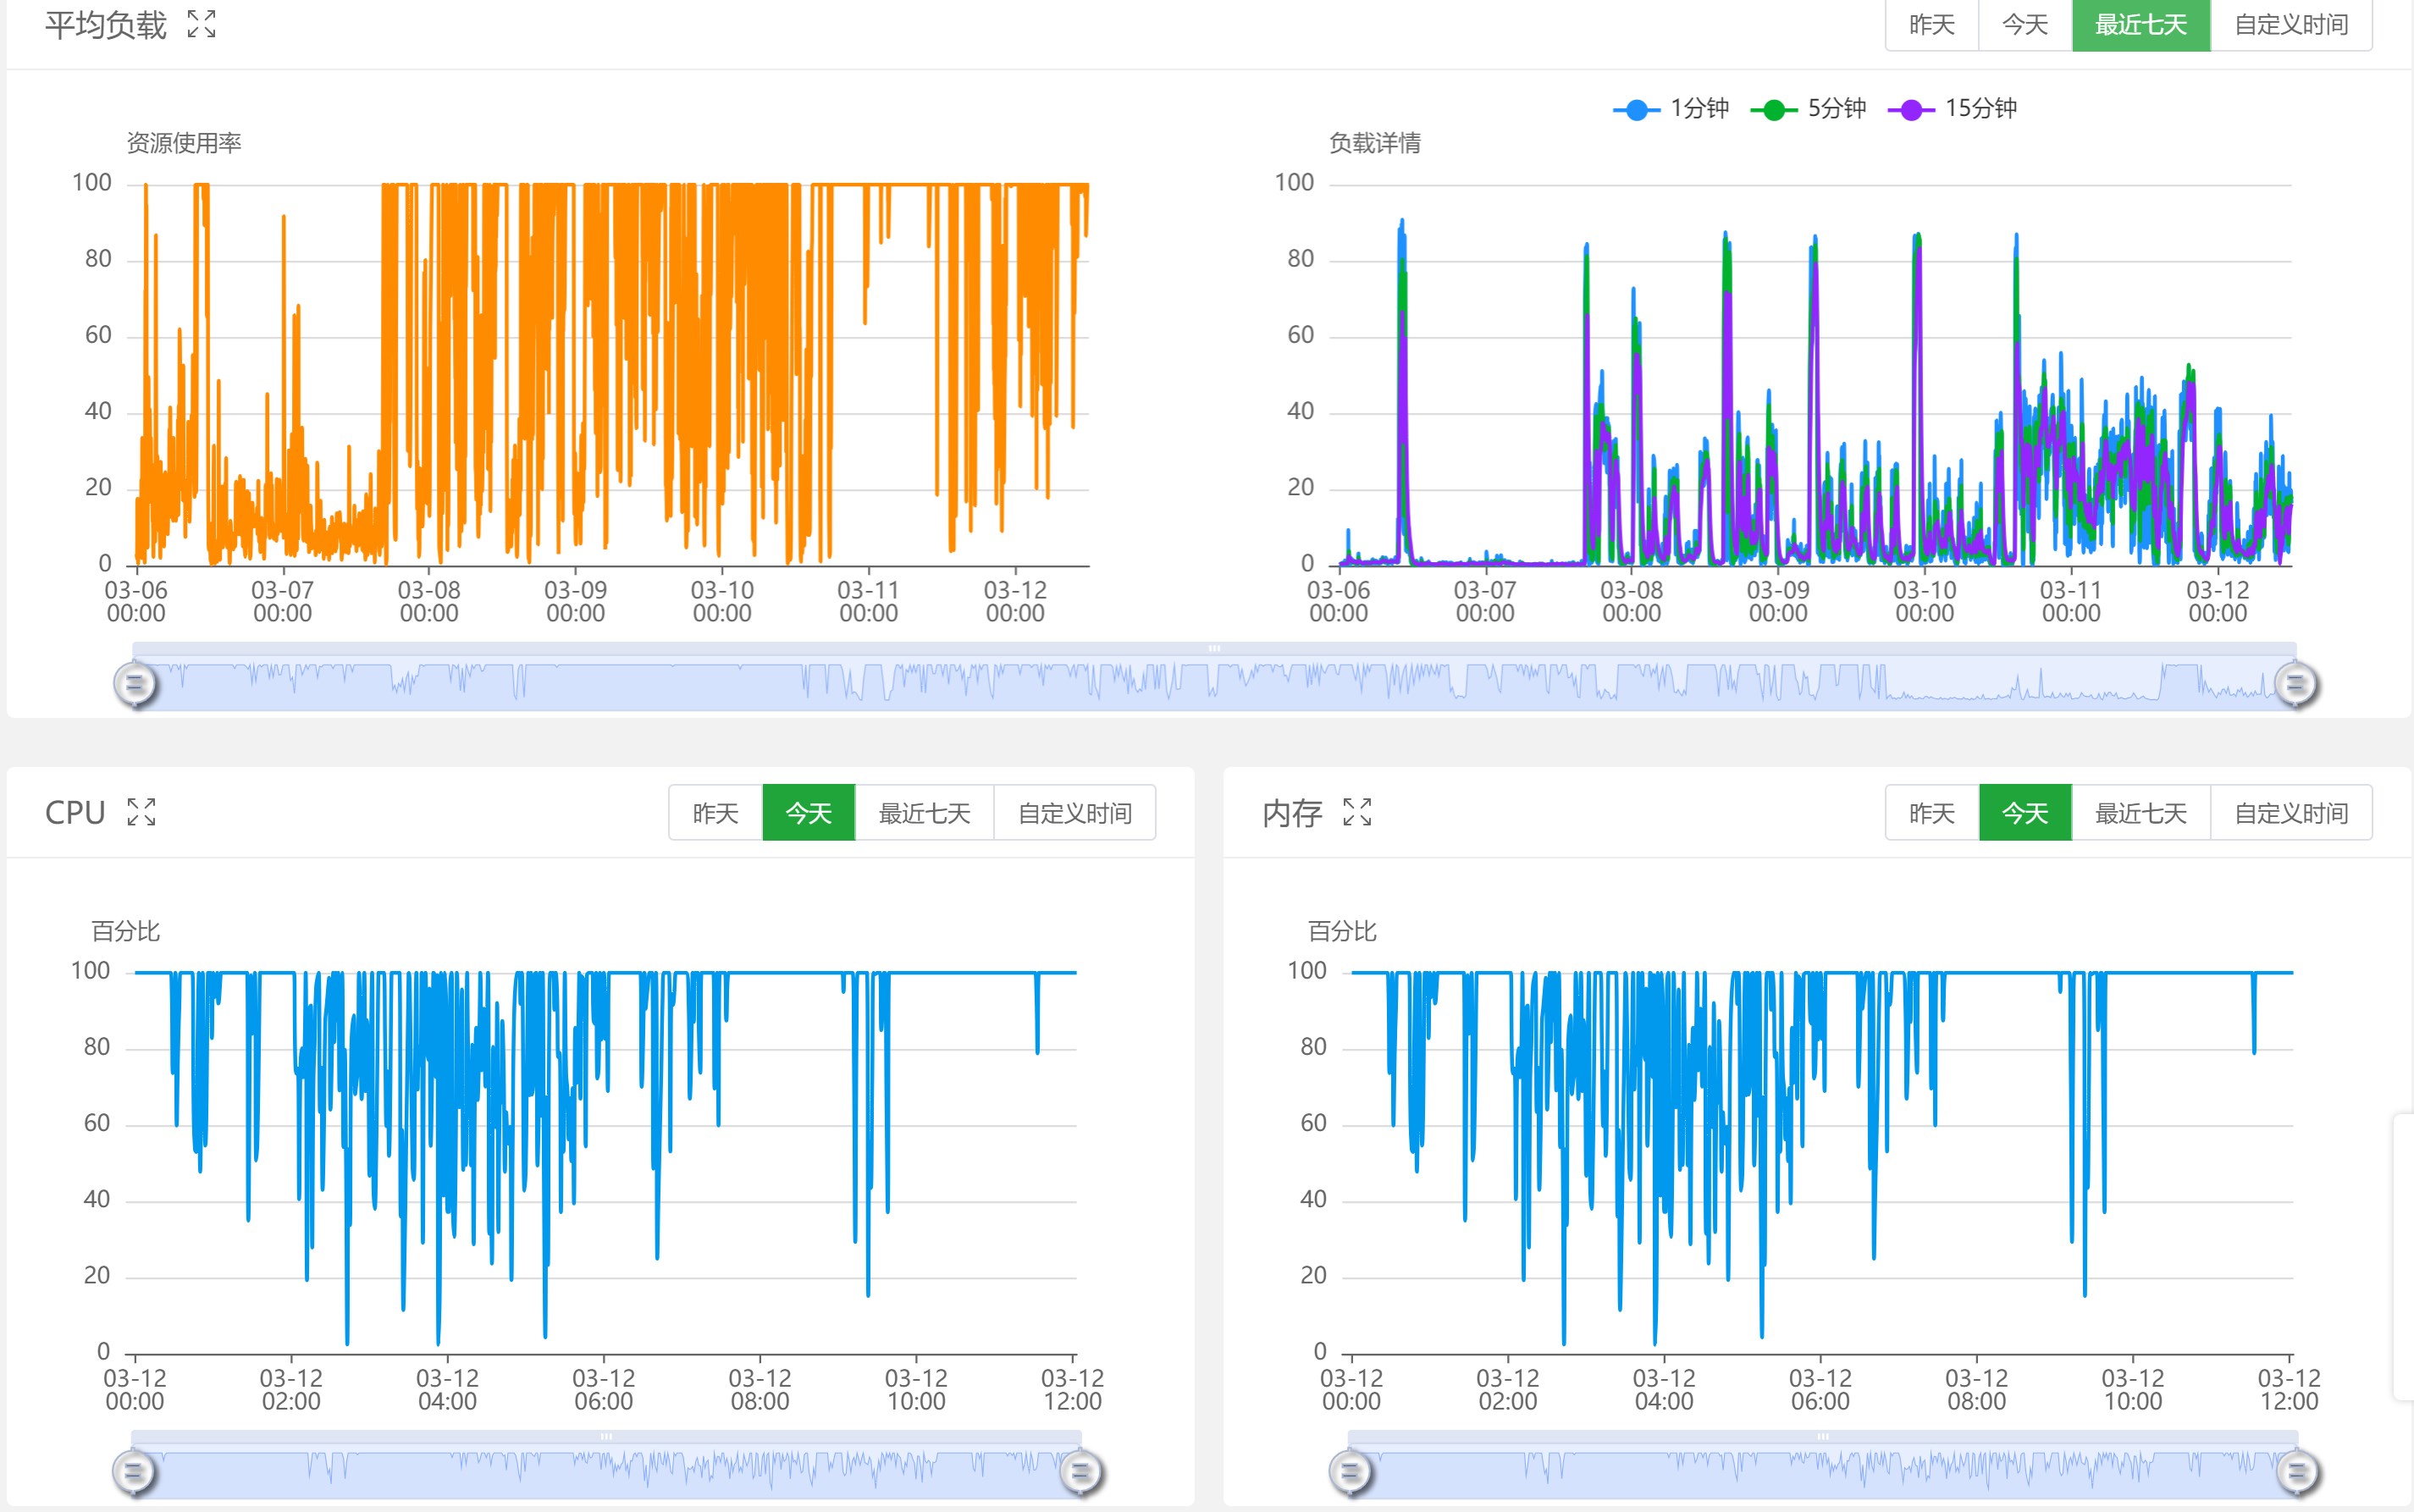Open 自定义时间 for the 平均负载 panel
The image size is (2414, 1512).
[2290, 24]
